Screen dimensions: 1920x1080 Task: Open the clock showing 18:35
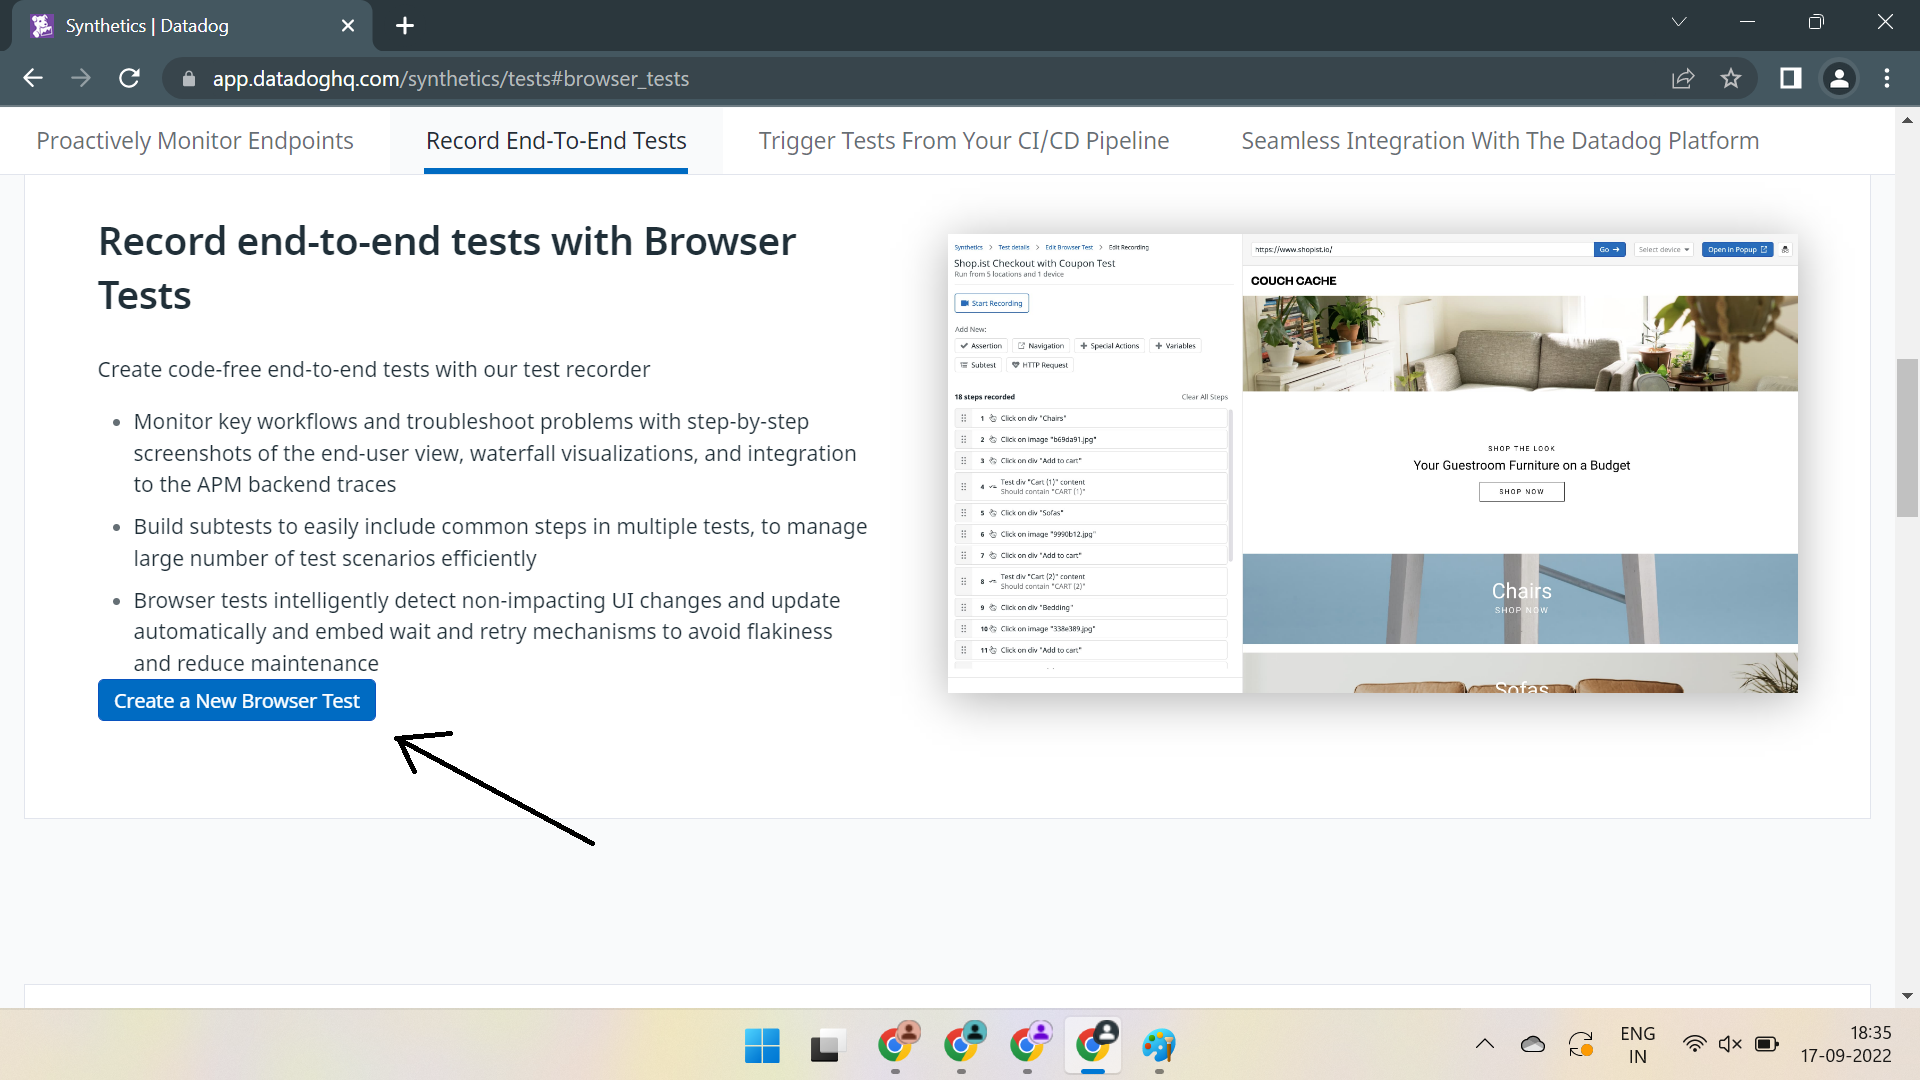click(1846, 1044)
